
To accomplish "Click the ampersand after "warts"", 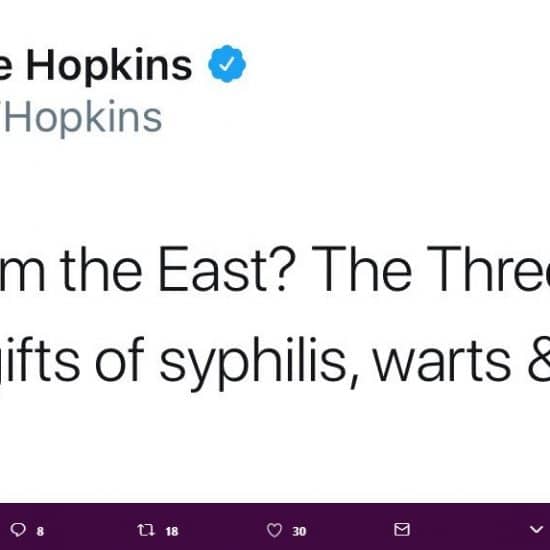I will click(538, 361).
